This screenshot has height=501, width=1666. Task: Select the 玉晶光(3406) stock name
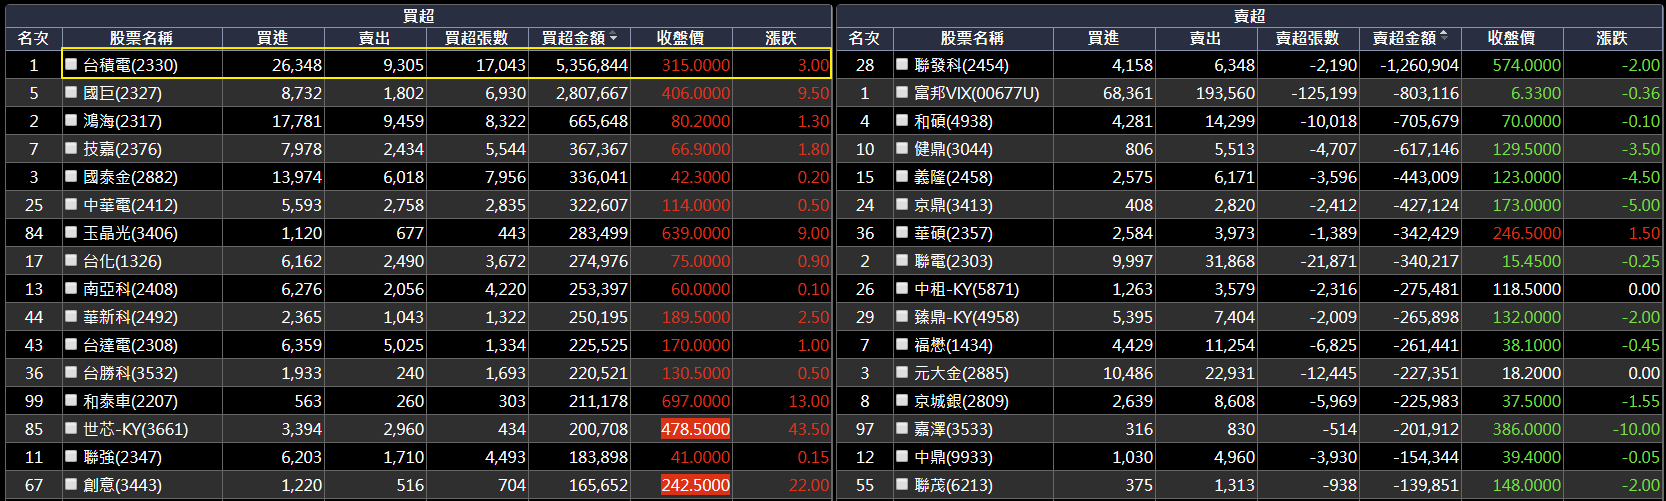click(x=130, y=233)
